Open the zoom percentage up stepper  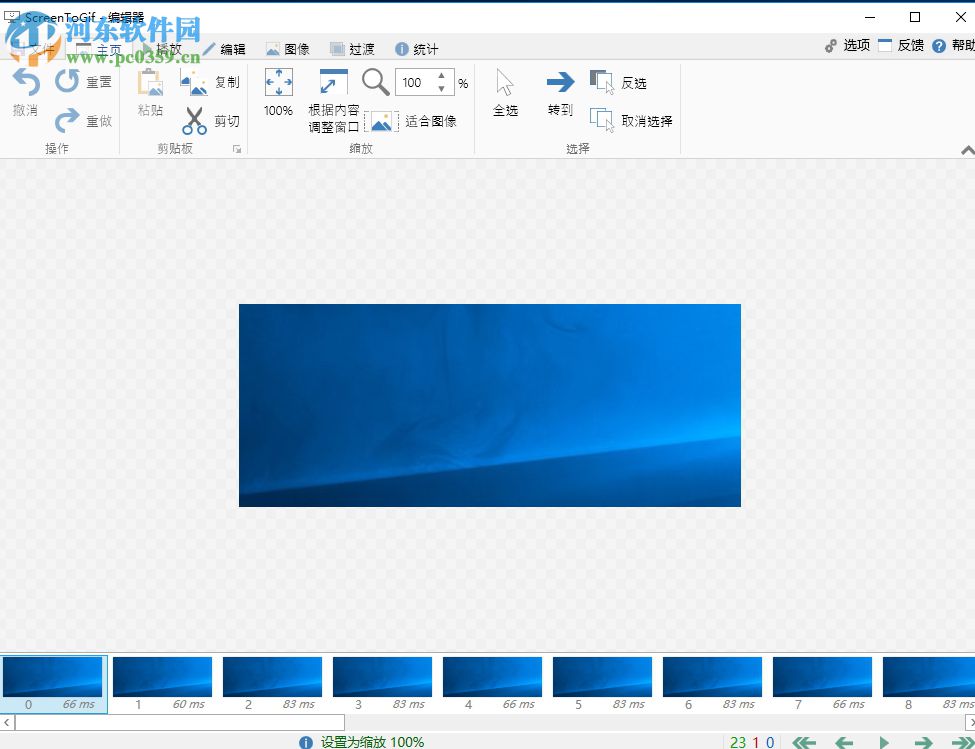(440, 76)
